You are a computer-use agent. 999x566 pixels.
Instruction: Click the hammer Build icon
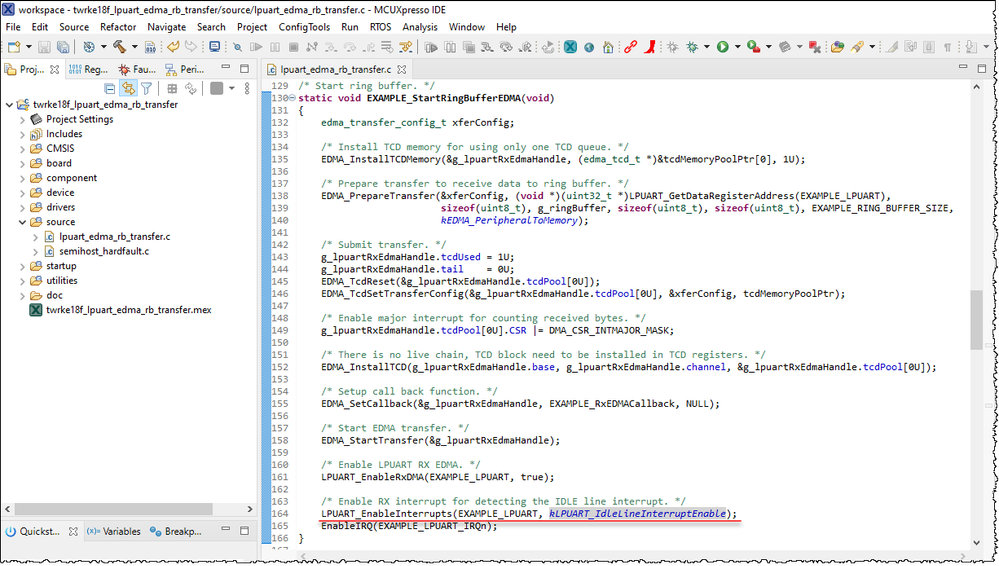coord(119,47)
